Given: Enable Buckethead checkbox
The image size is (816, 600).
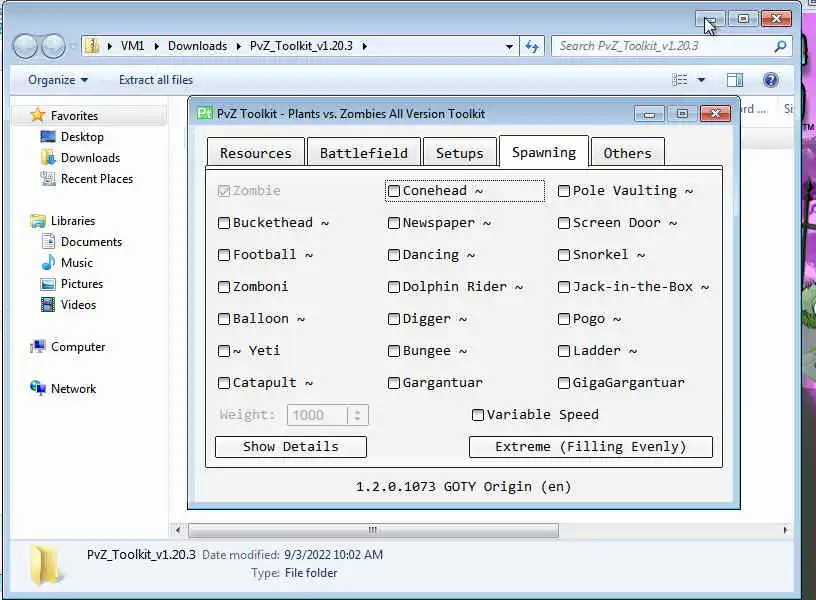Looking at the screenshot, I should tap(224, 223).
